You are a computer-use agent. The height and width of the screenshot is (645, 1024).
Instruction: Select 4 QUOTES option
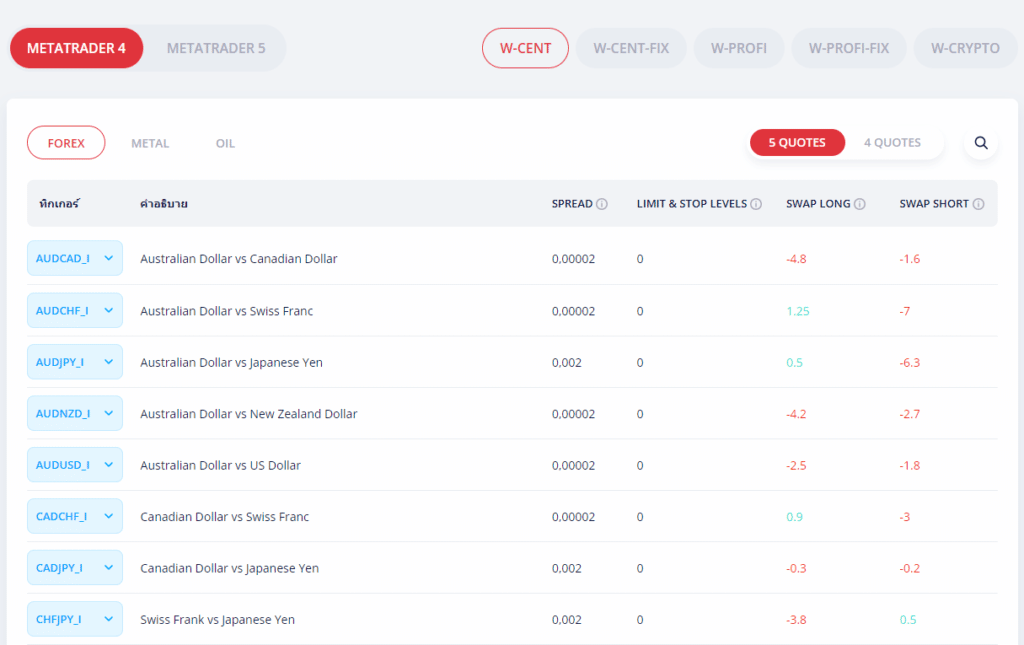pyautogui.click(x=892, y=142)
